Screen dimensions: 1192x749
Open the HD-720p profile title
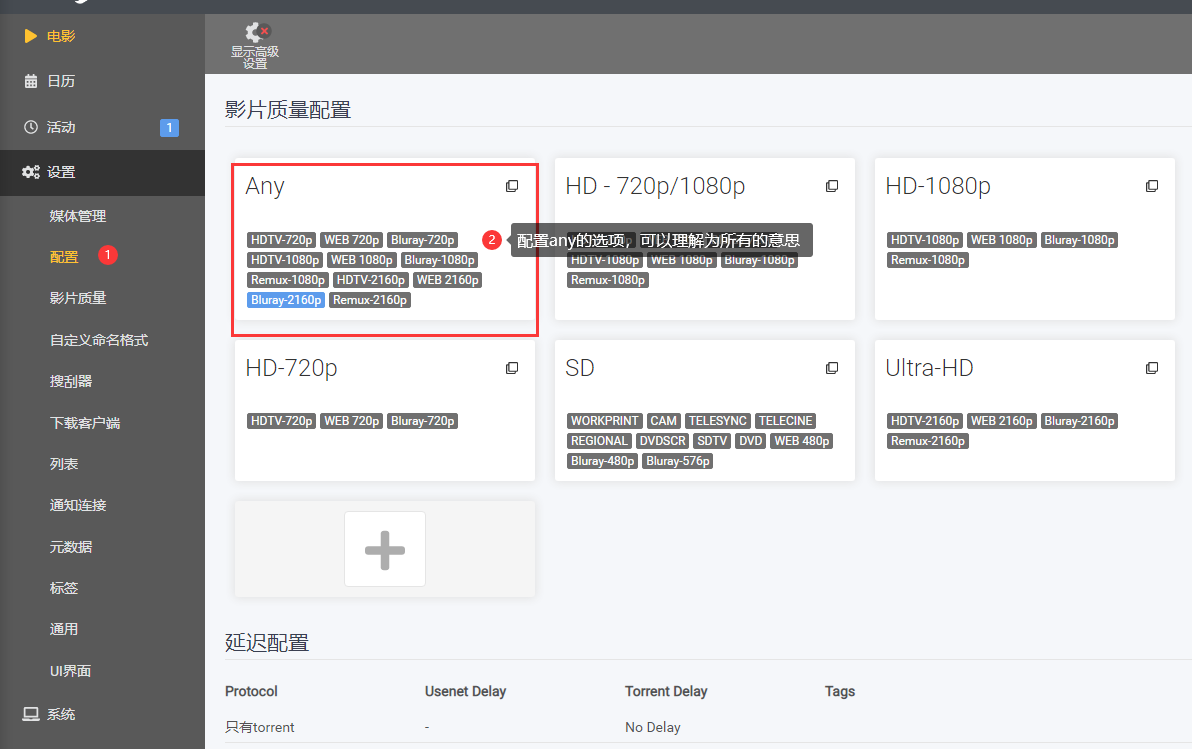291,368
